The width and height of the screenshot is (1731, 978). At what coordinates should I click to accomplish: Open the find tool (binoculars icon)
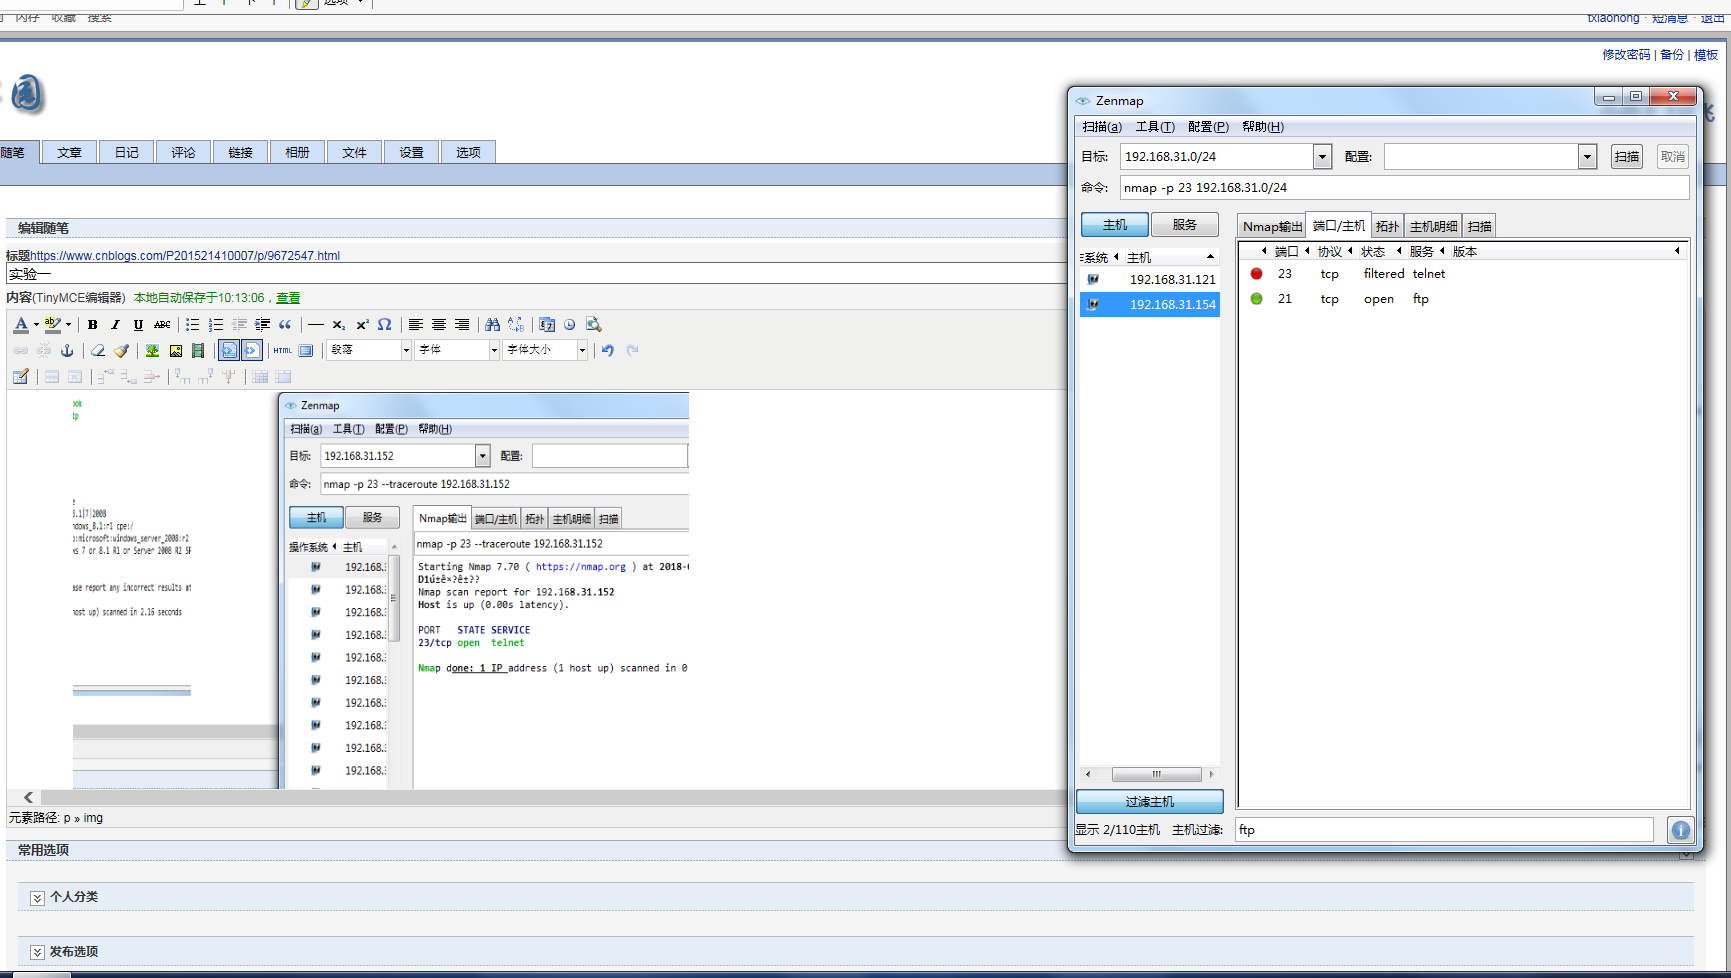tap(492, 324)
